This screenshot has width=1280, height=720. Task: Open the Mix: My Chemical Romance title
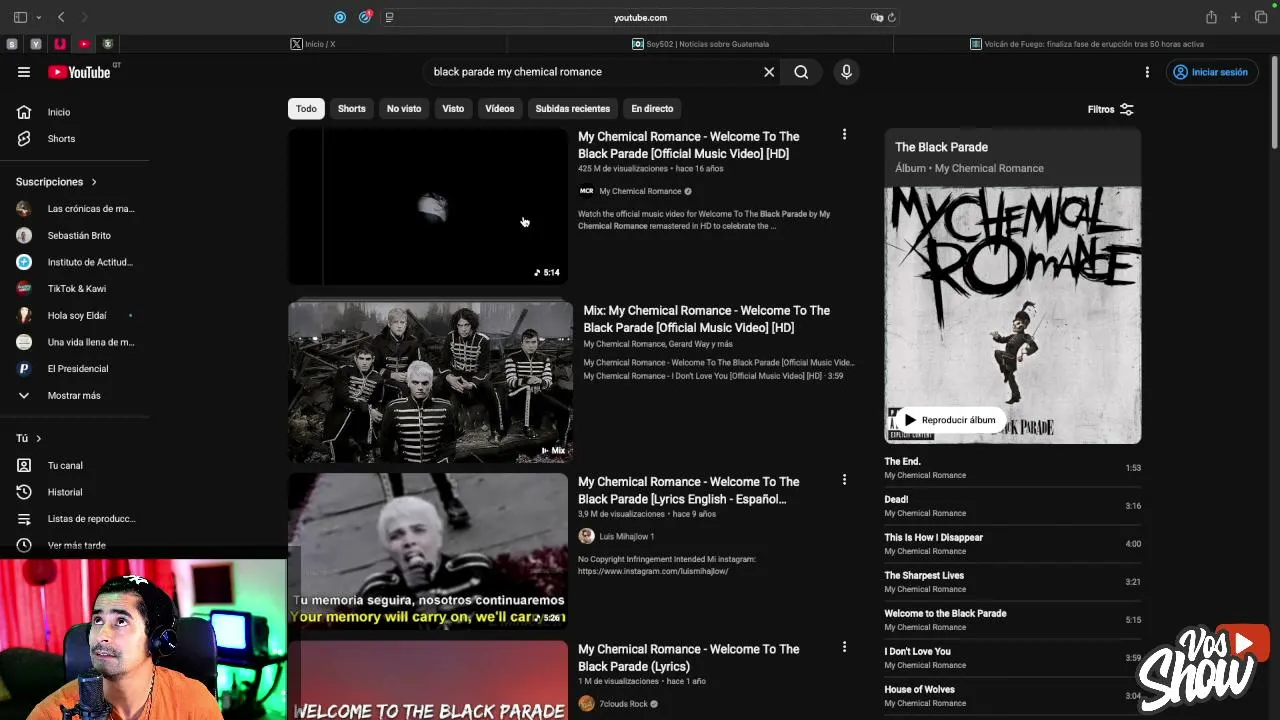[x=707, y=319]
